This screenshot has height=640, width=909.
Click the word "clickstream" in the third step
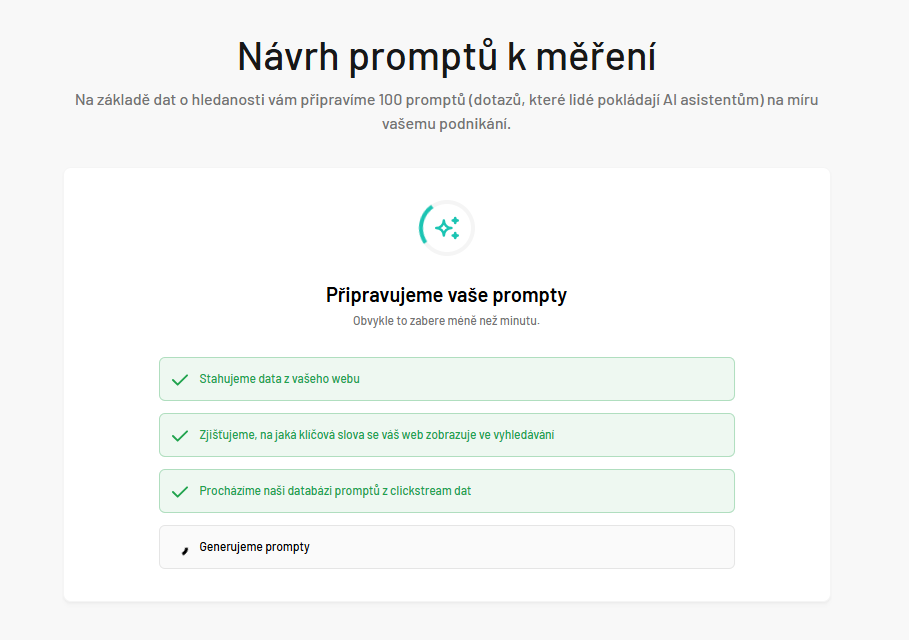pos(421,490)
